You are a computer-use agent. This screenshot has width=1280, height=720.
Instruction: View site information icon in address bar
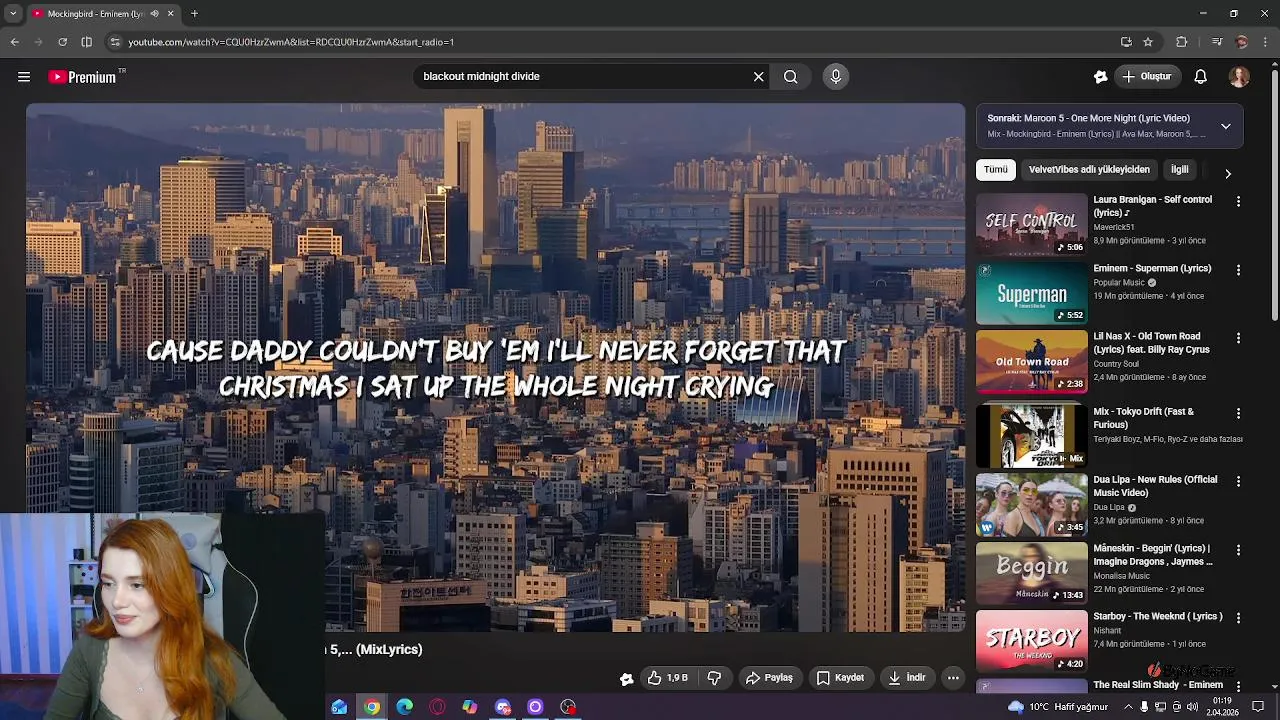click(115, 42)
